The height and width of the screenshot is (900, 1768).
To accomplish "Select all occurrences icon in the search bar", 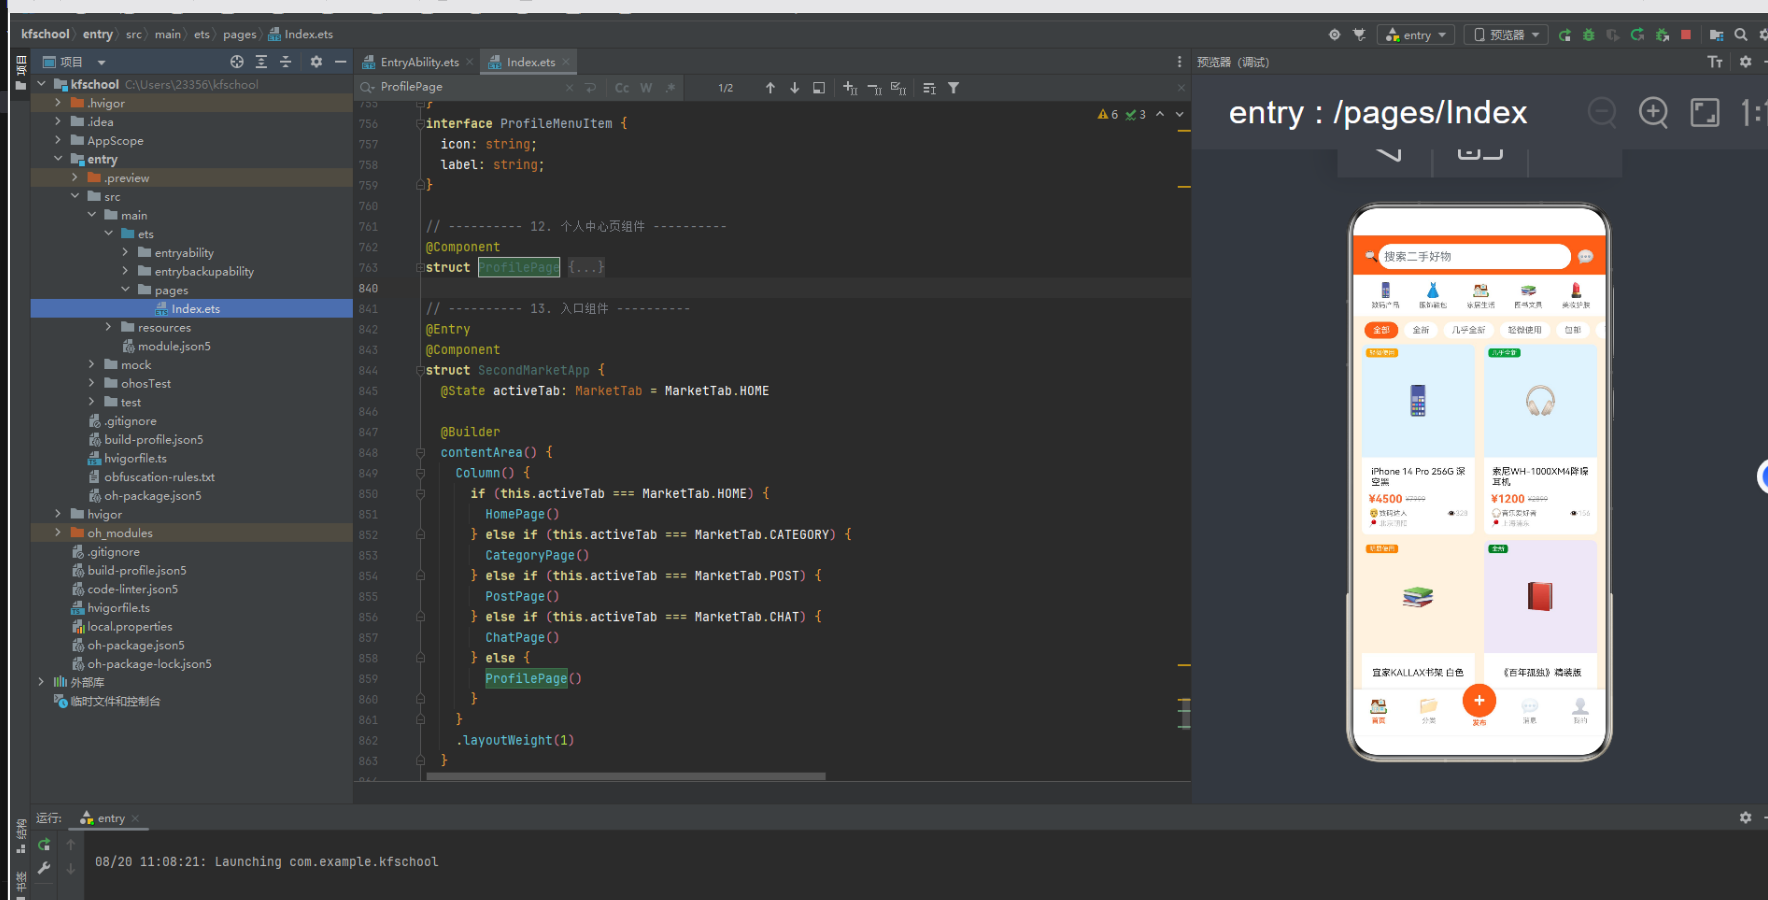I will (x=898, y=88).
